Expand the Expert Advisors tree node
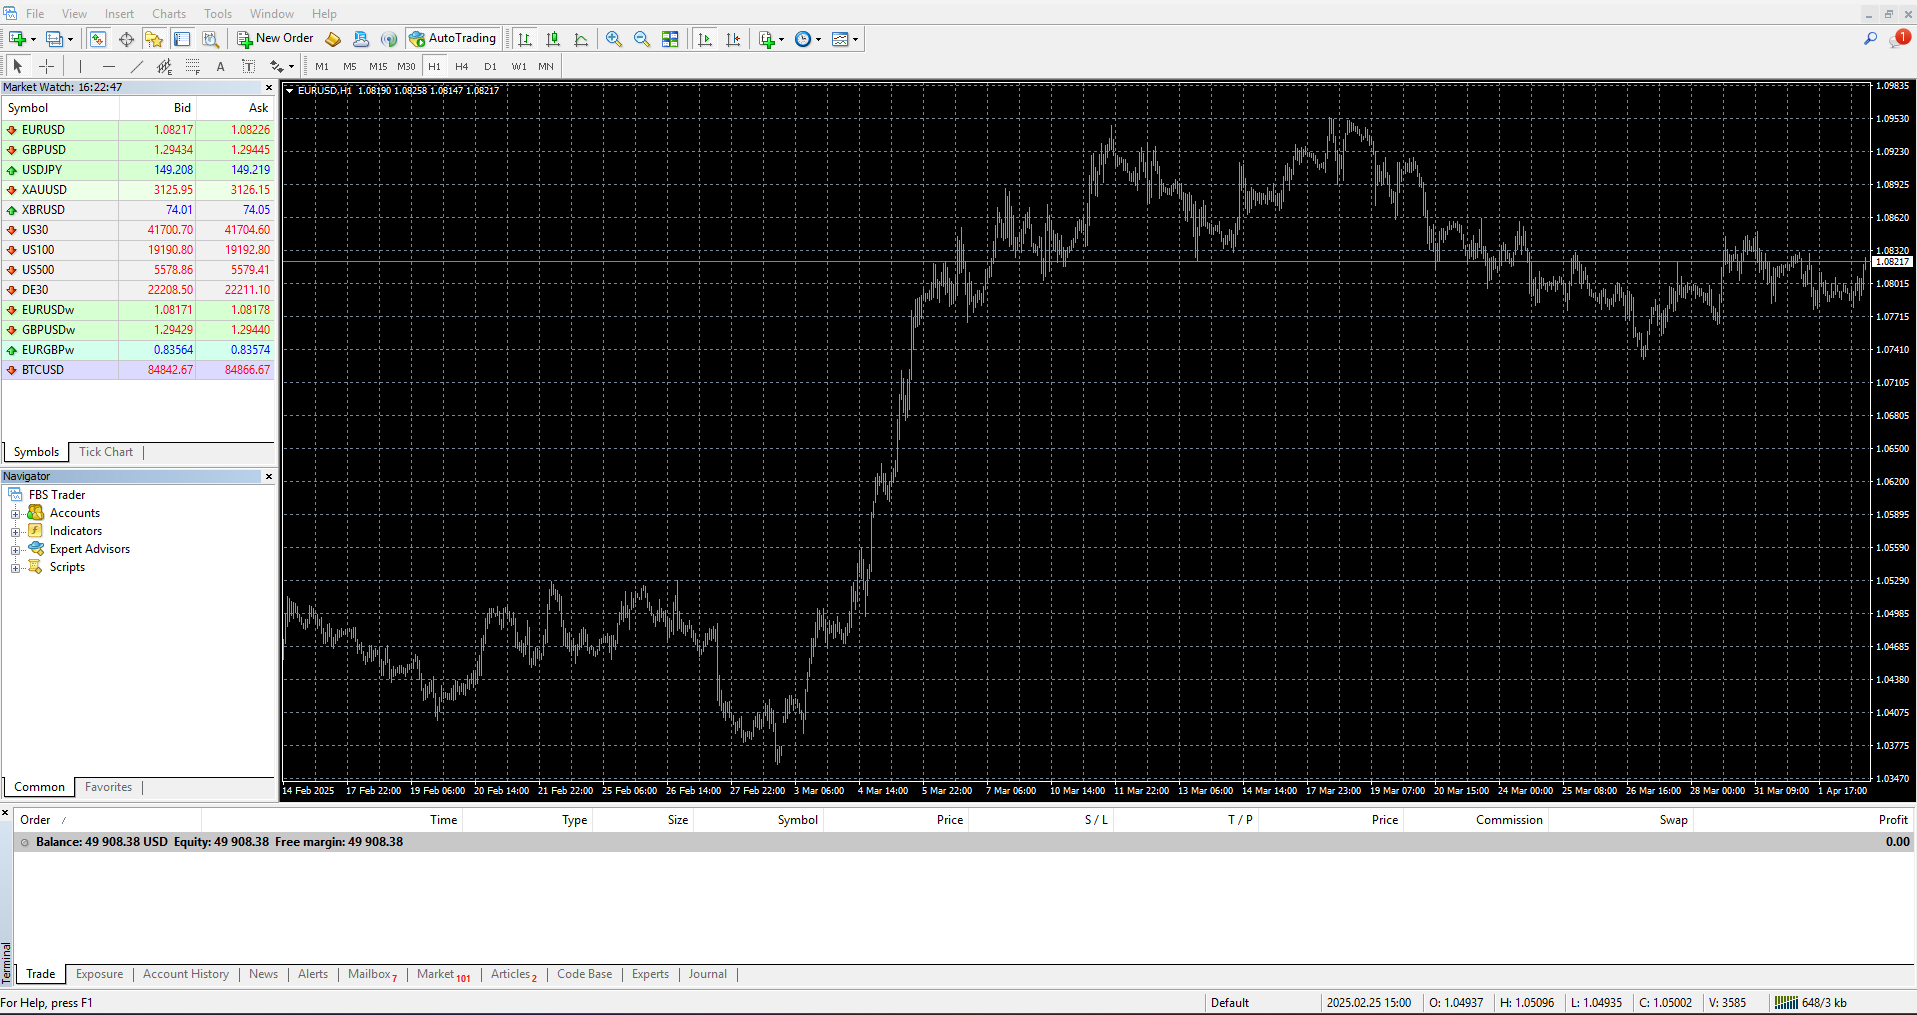The width and height of the screenshot is (1917, 1015). point(16,550)
